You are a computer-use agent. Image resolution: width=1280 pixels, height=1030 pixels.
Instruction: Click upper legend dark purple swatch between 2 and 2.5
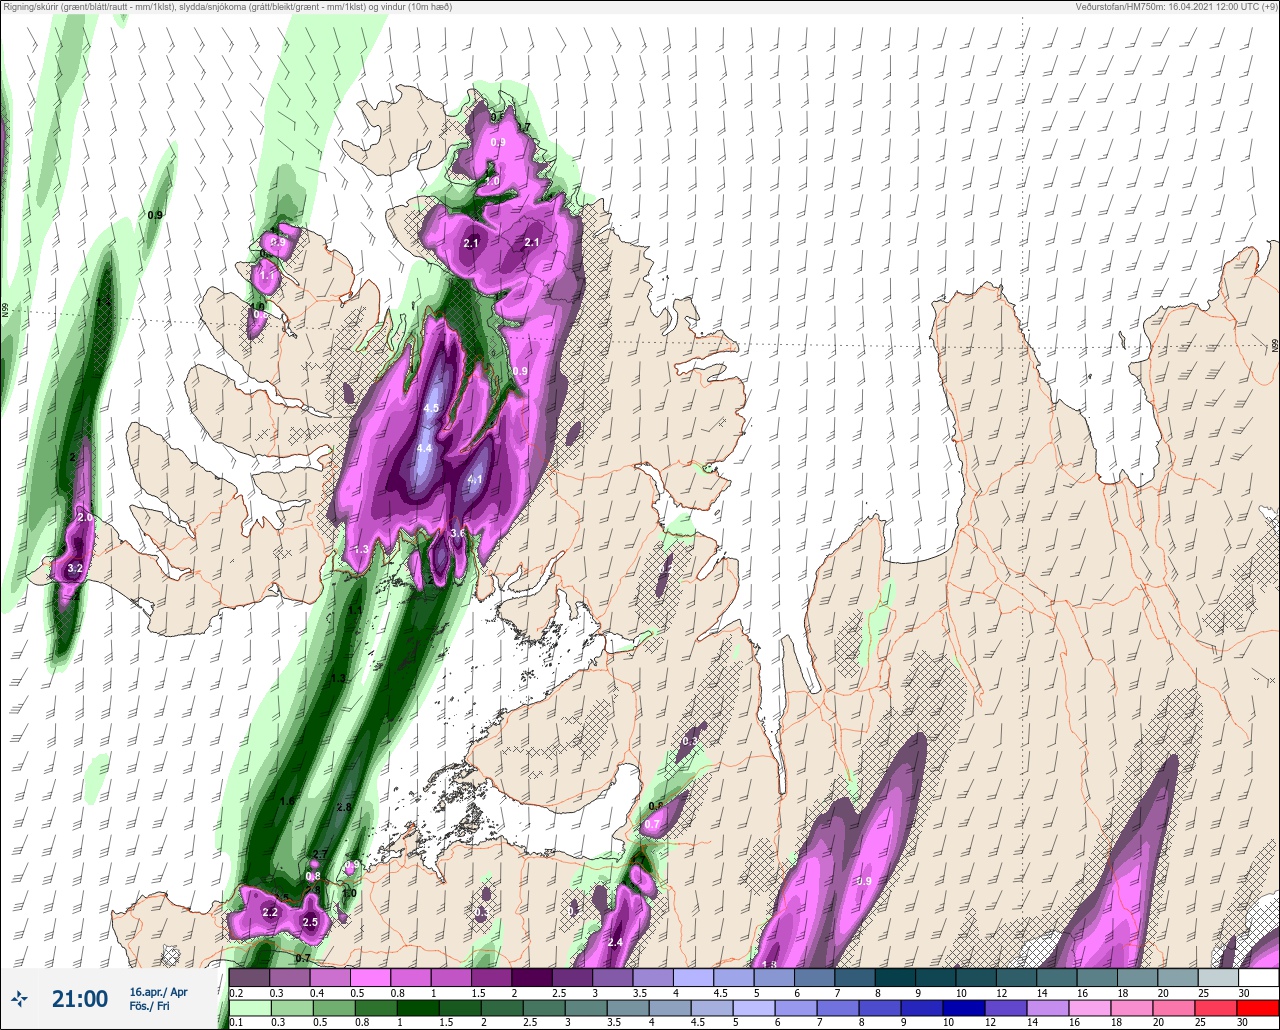(532, 977)
